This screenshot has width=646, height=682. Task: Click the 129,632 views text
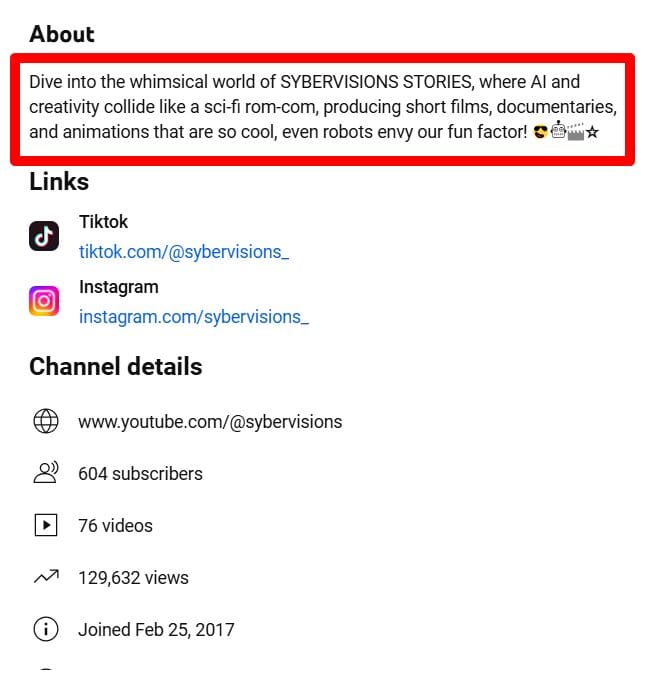[134, 578]
